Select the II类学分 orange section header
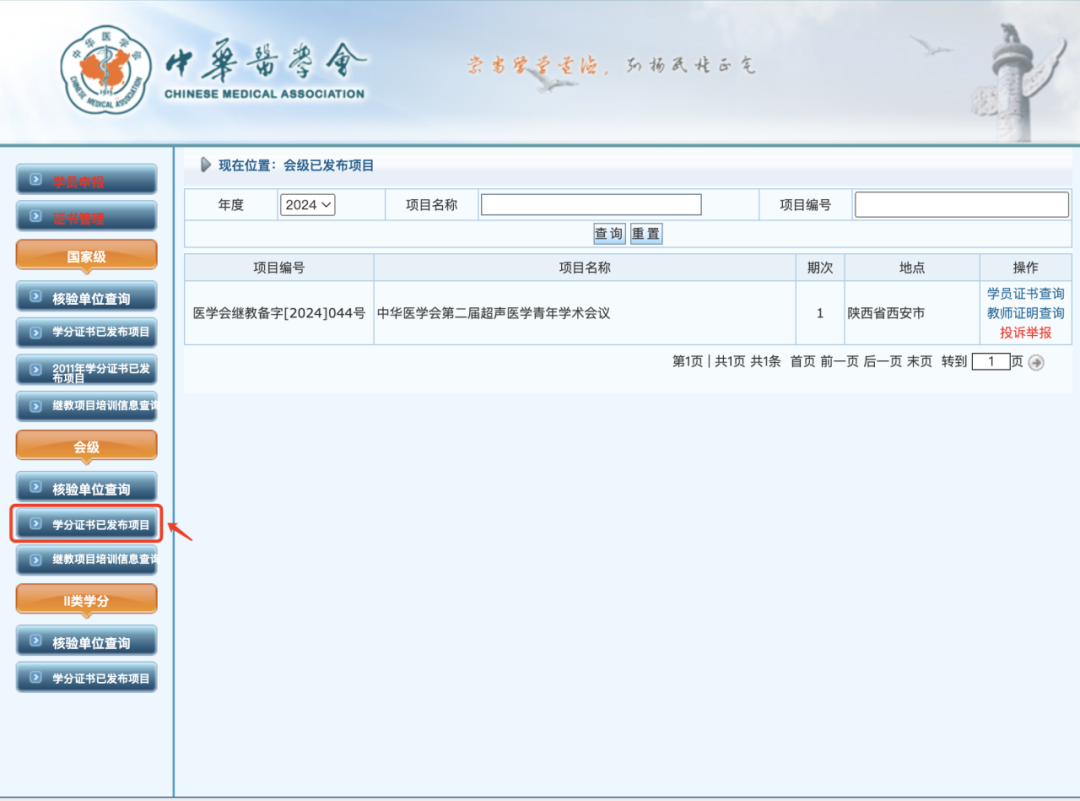This screenshot has height=801, width=1080. click(x=86, y=601)
